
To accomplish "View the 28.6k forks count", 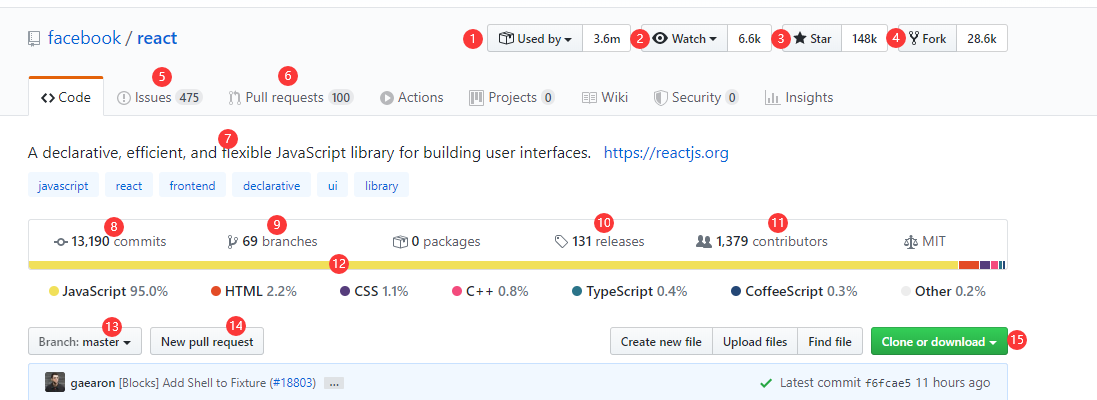I will tap(982, 39).
